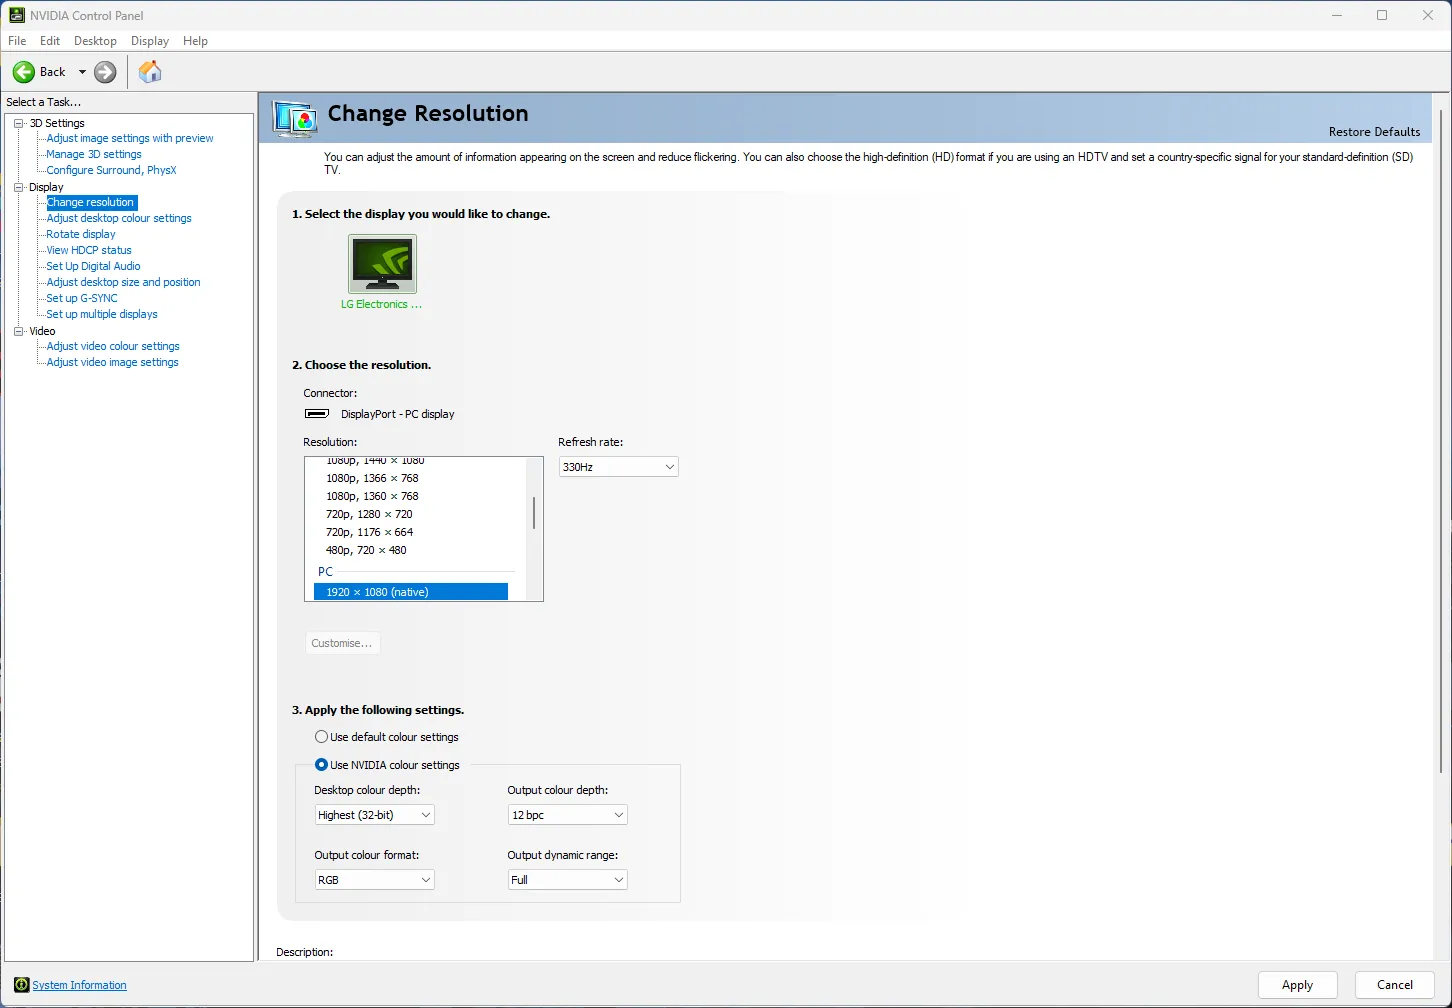1452x1008 pixels.
Task: Click the Forward arrow icon in toolbar
Action: coord(105,72)
